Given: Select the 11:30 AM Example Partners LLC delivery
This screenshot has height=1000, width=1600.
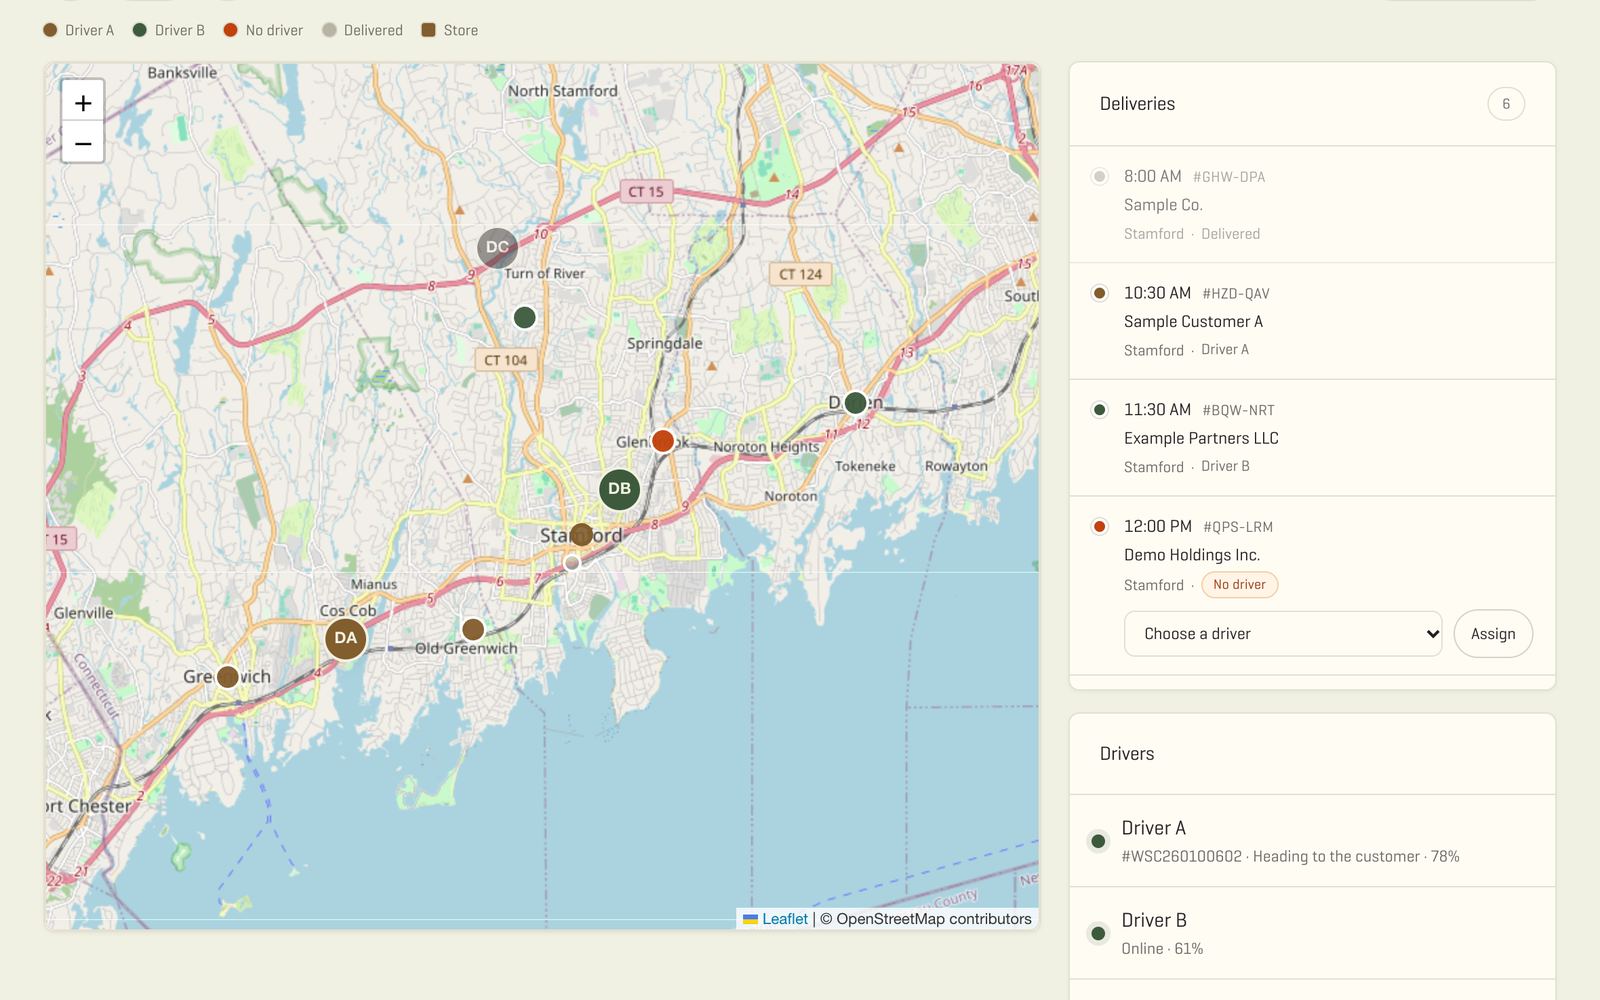Looking at the screenshot, I should coord(1312,438).
